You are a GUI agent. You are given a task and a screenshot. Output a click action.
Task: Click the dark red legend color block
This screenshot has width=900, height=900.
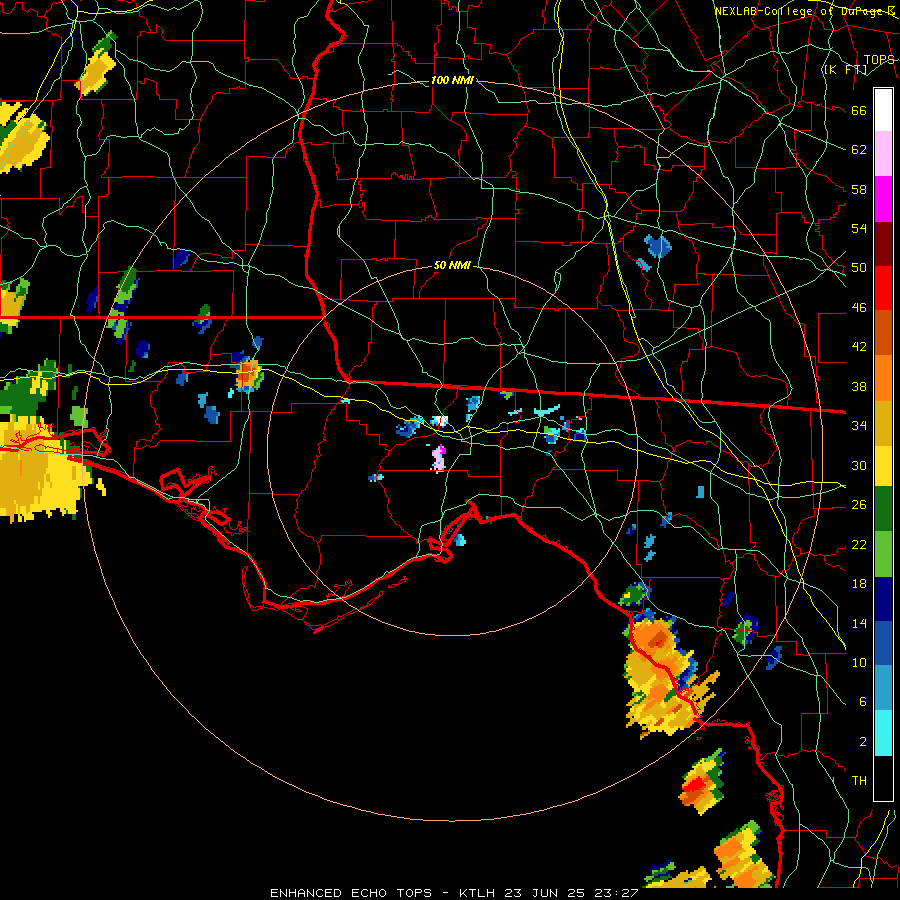click(x=883, y=243)
